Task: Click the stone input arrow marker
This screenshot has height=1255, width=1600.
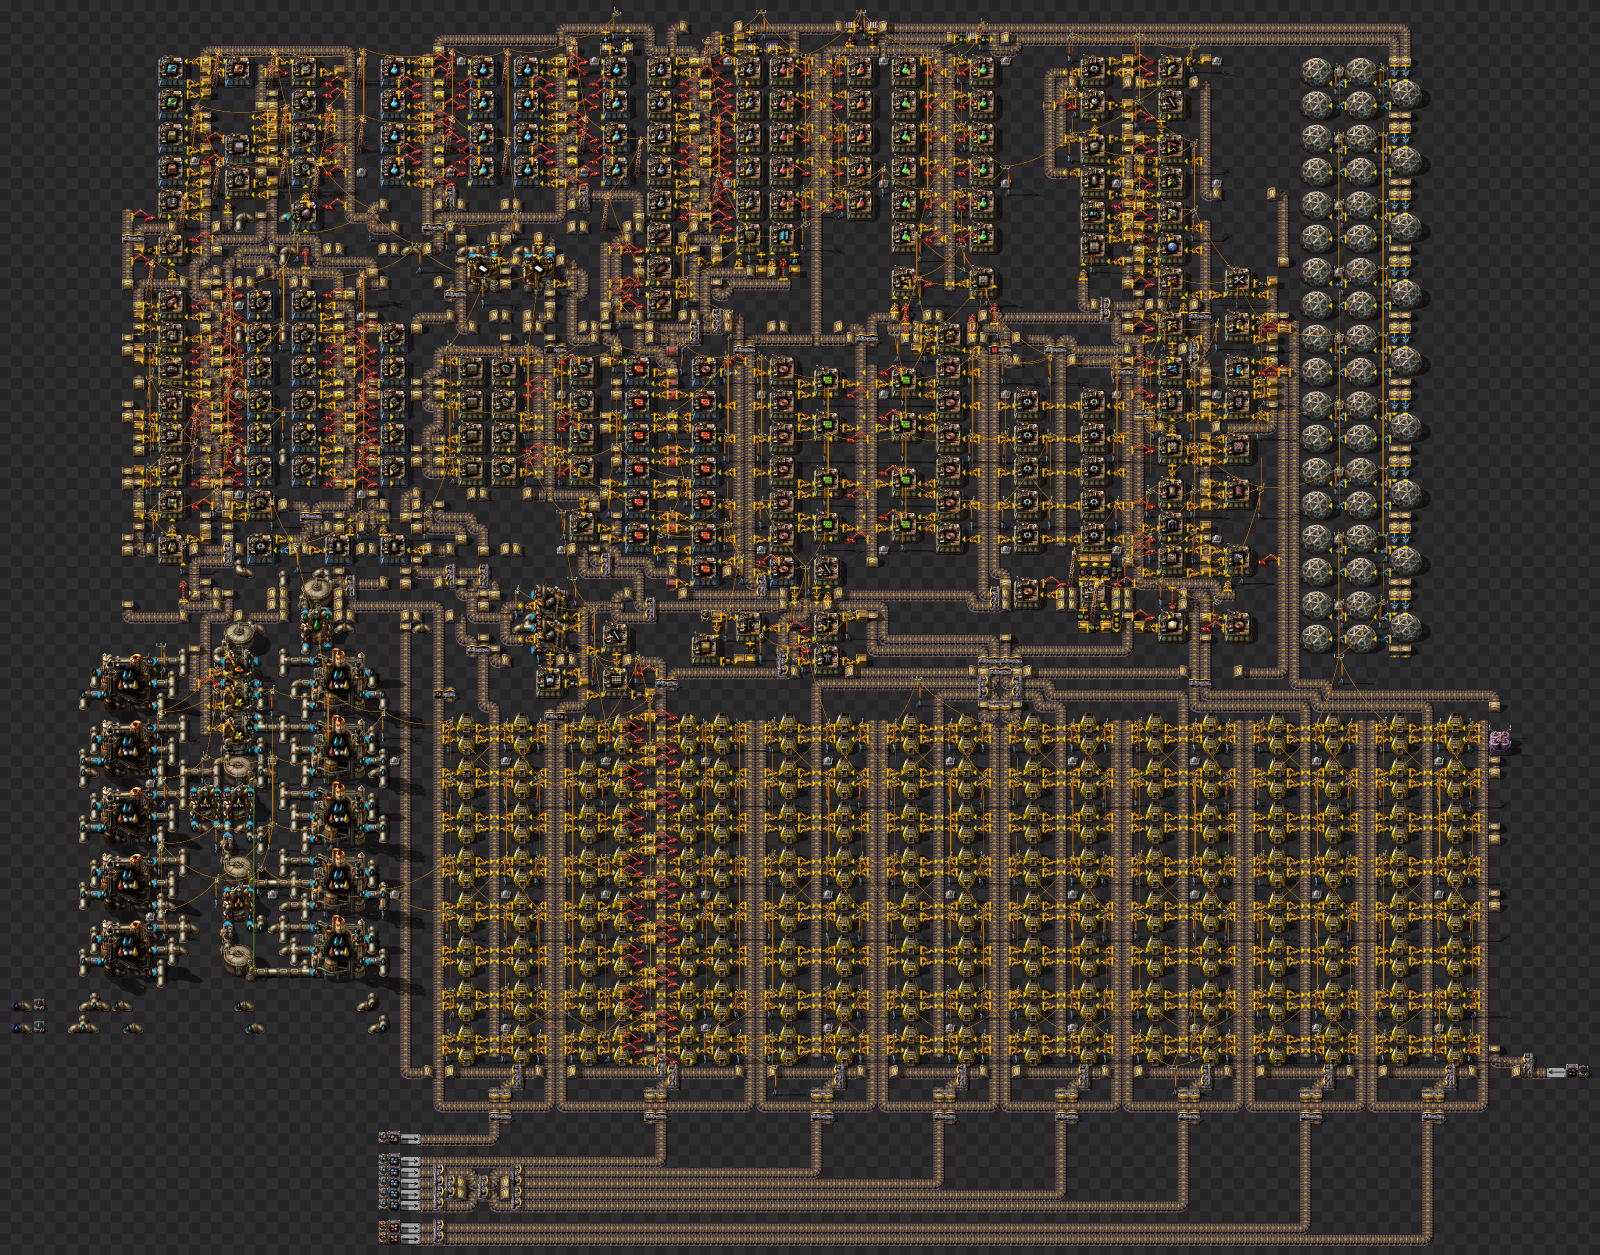Action: click(410, 1138)
